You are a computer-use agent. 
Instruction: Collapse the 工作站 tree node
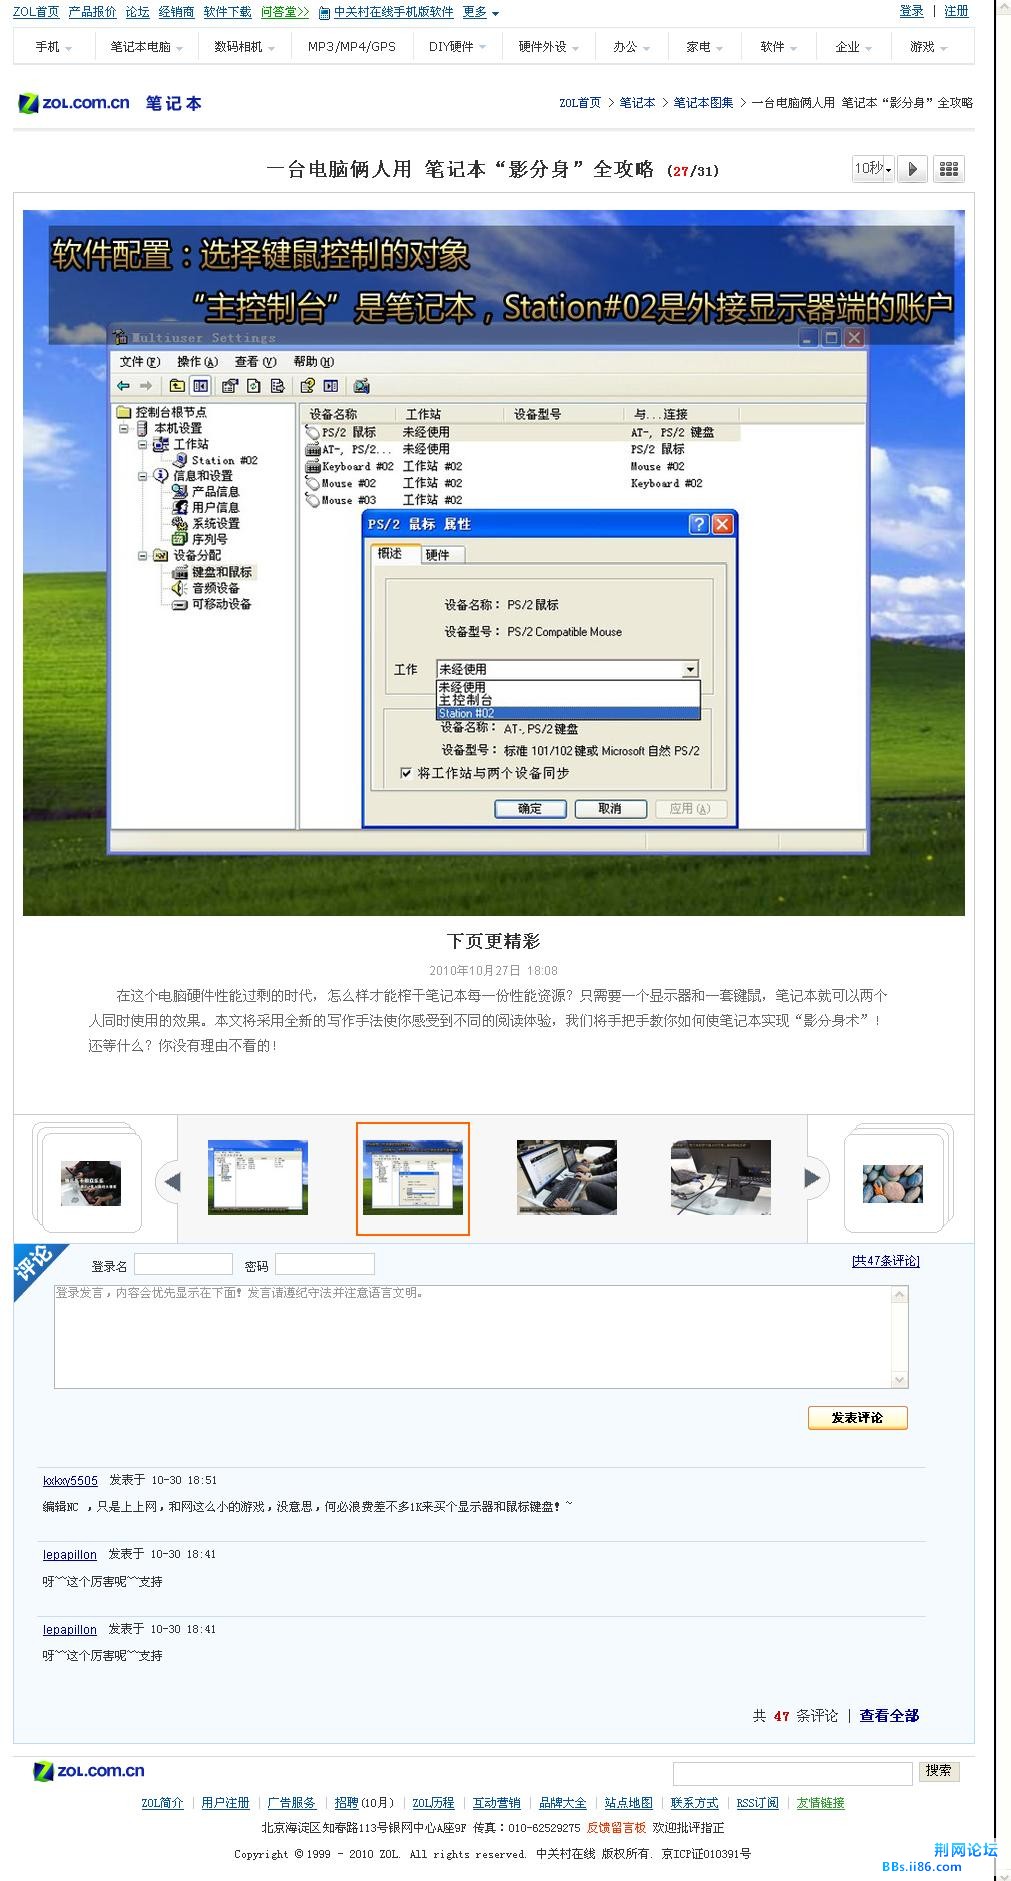point(143,444)
